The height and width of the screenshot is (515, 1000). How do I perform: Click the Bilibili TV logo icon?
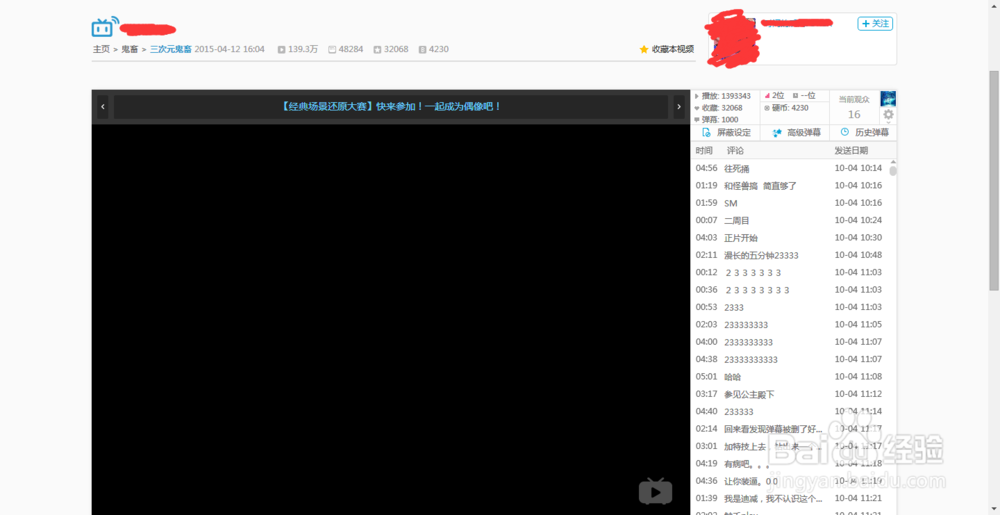click(105, 27)
